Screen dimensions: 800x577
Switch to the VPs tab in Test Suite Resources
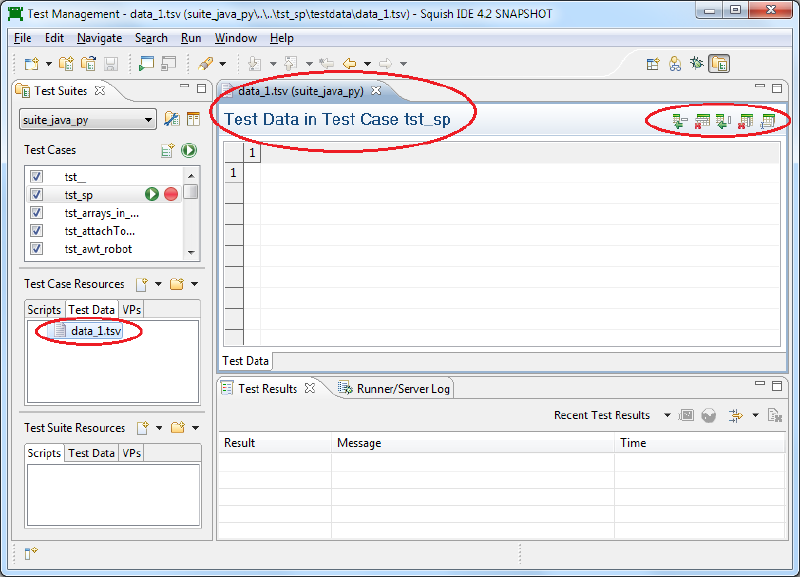[x=130, y=453]
